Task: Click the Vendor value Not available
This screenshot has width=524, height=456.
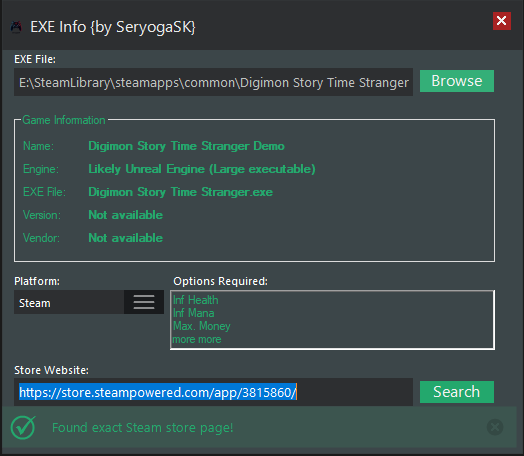Action: [x=125, y=238]
